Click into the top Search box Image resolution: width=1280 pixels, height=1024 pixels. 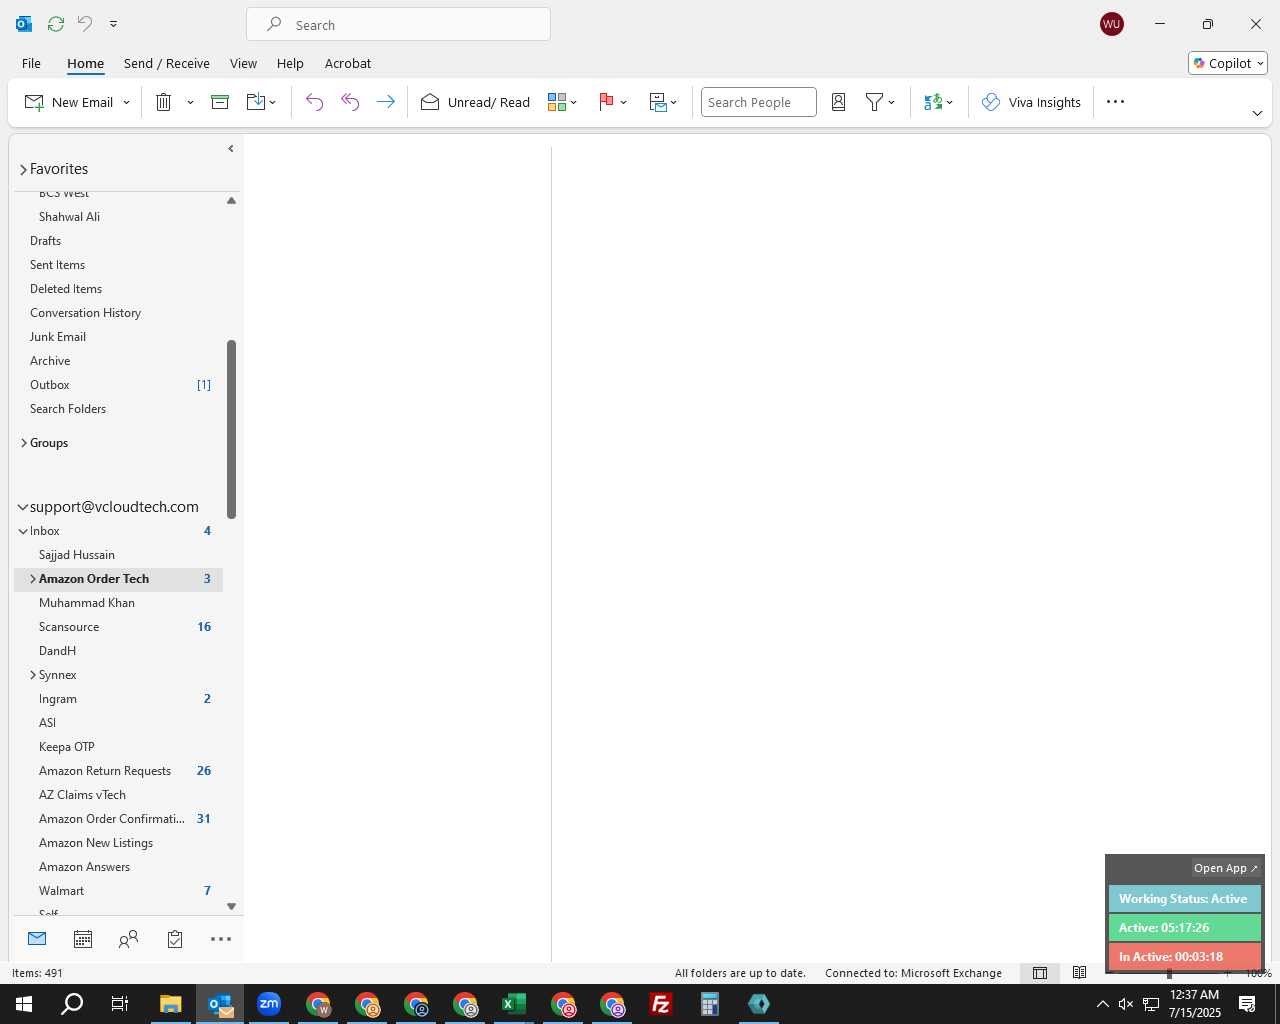pyautogui.click(x=398, y=25)
